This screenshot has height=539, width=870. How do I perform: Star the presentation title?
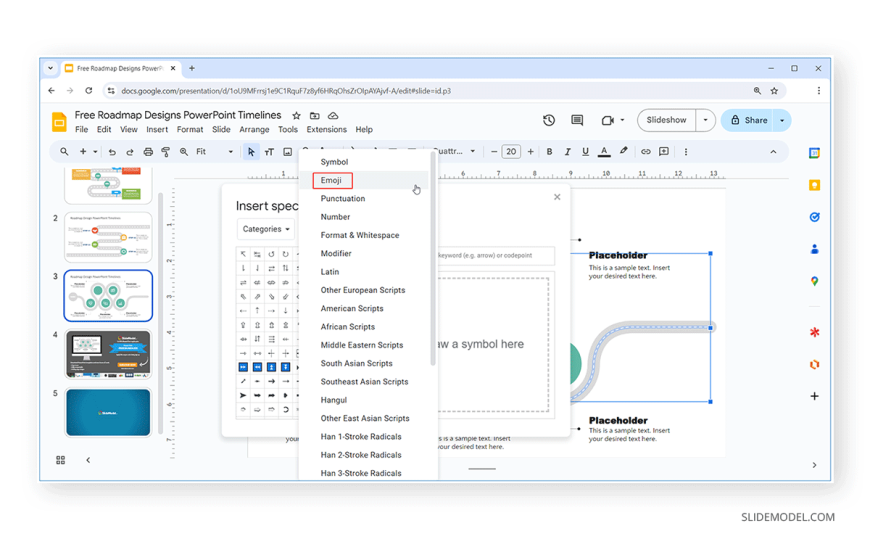pyautogui.click(x=296, y=115)
